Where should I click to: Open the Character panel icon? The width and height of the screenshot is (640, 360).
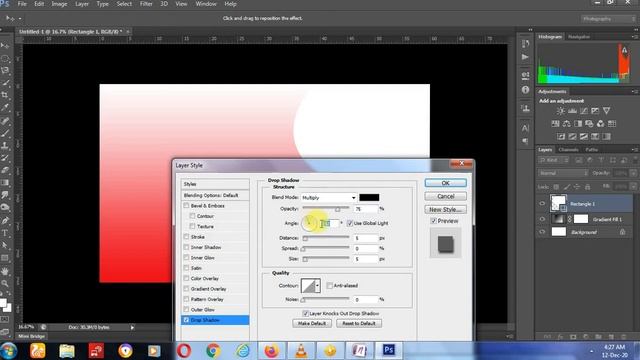pos(525,128)
